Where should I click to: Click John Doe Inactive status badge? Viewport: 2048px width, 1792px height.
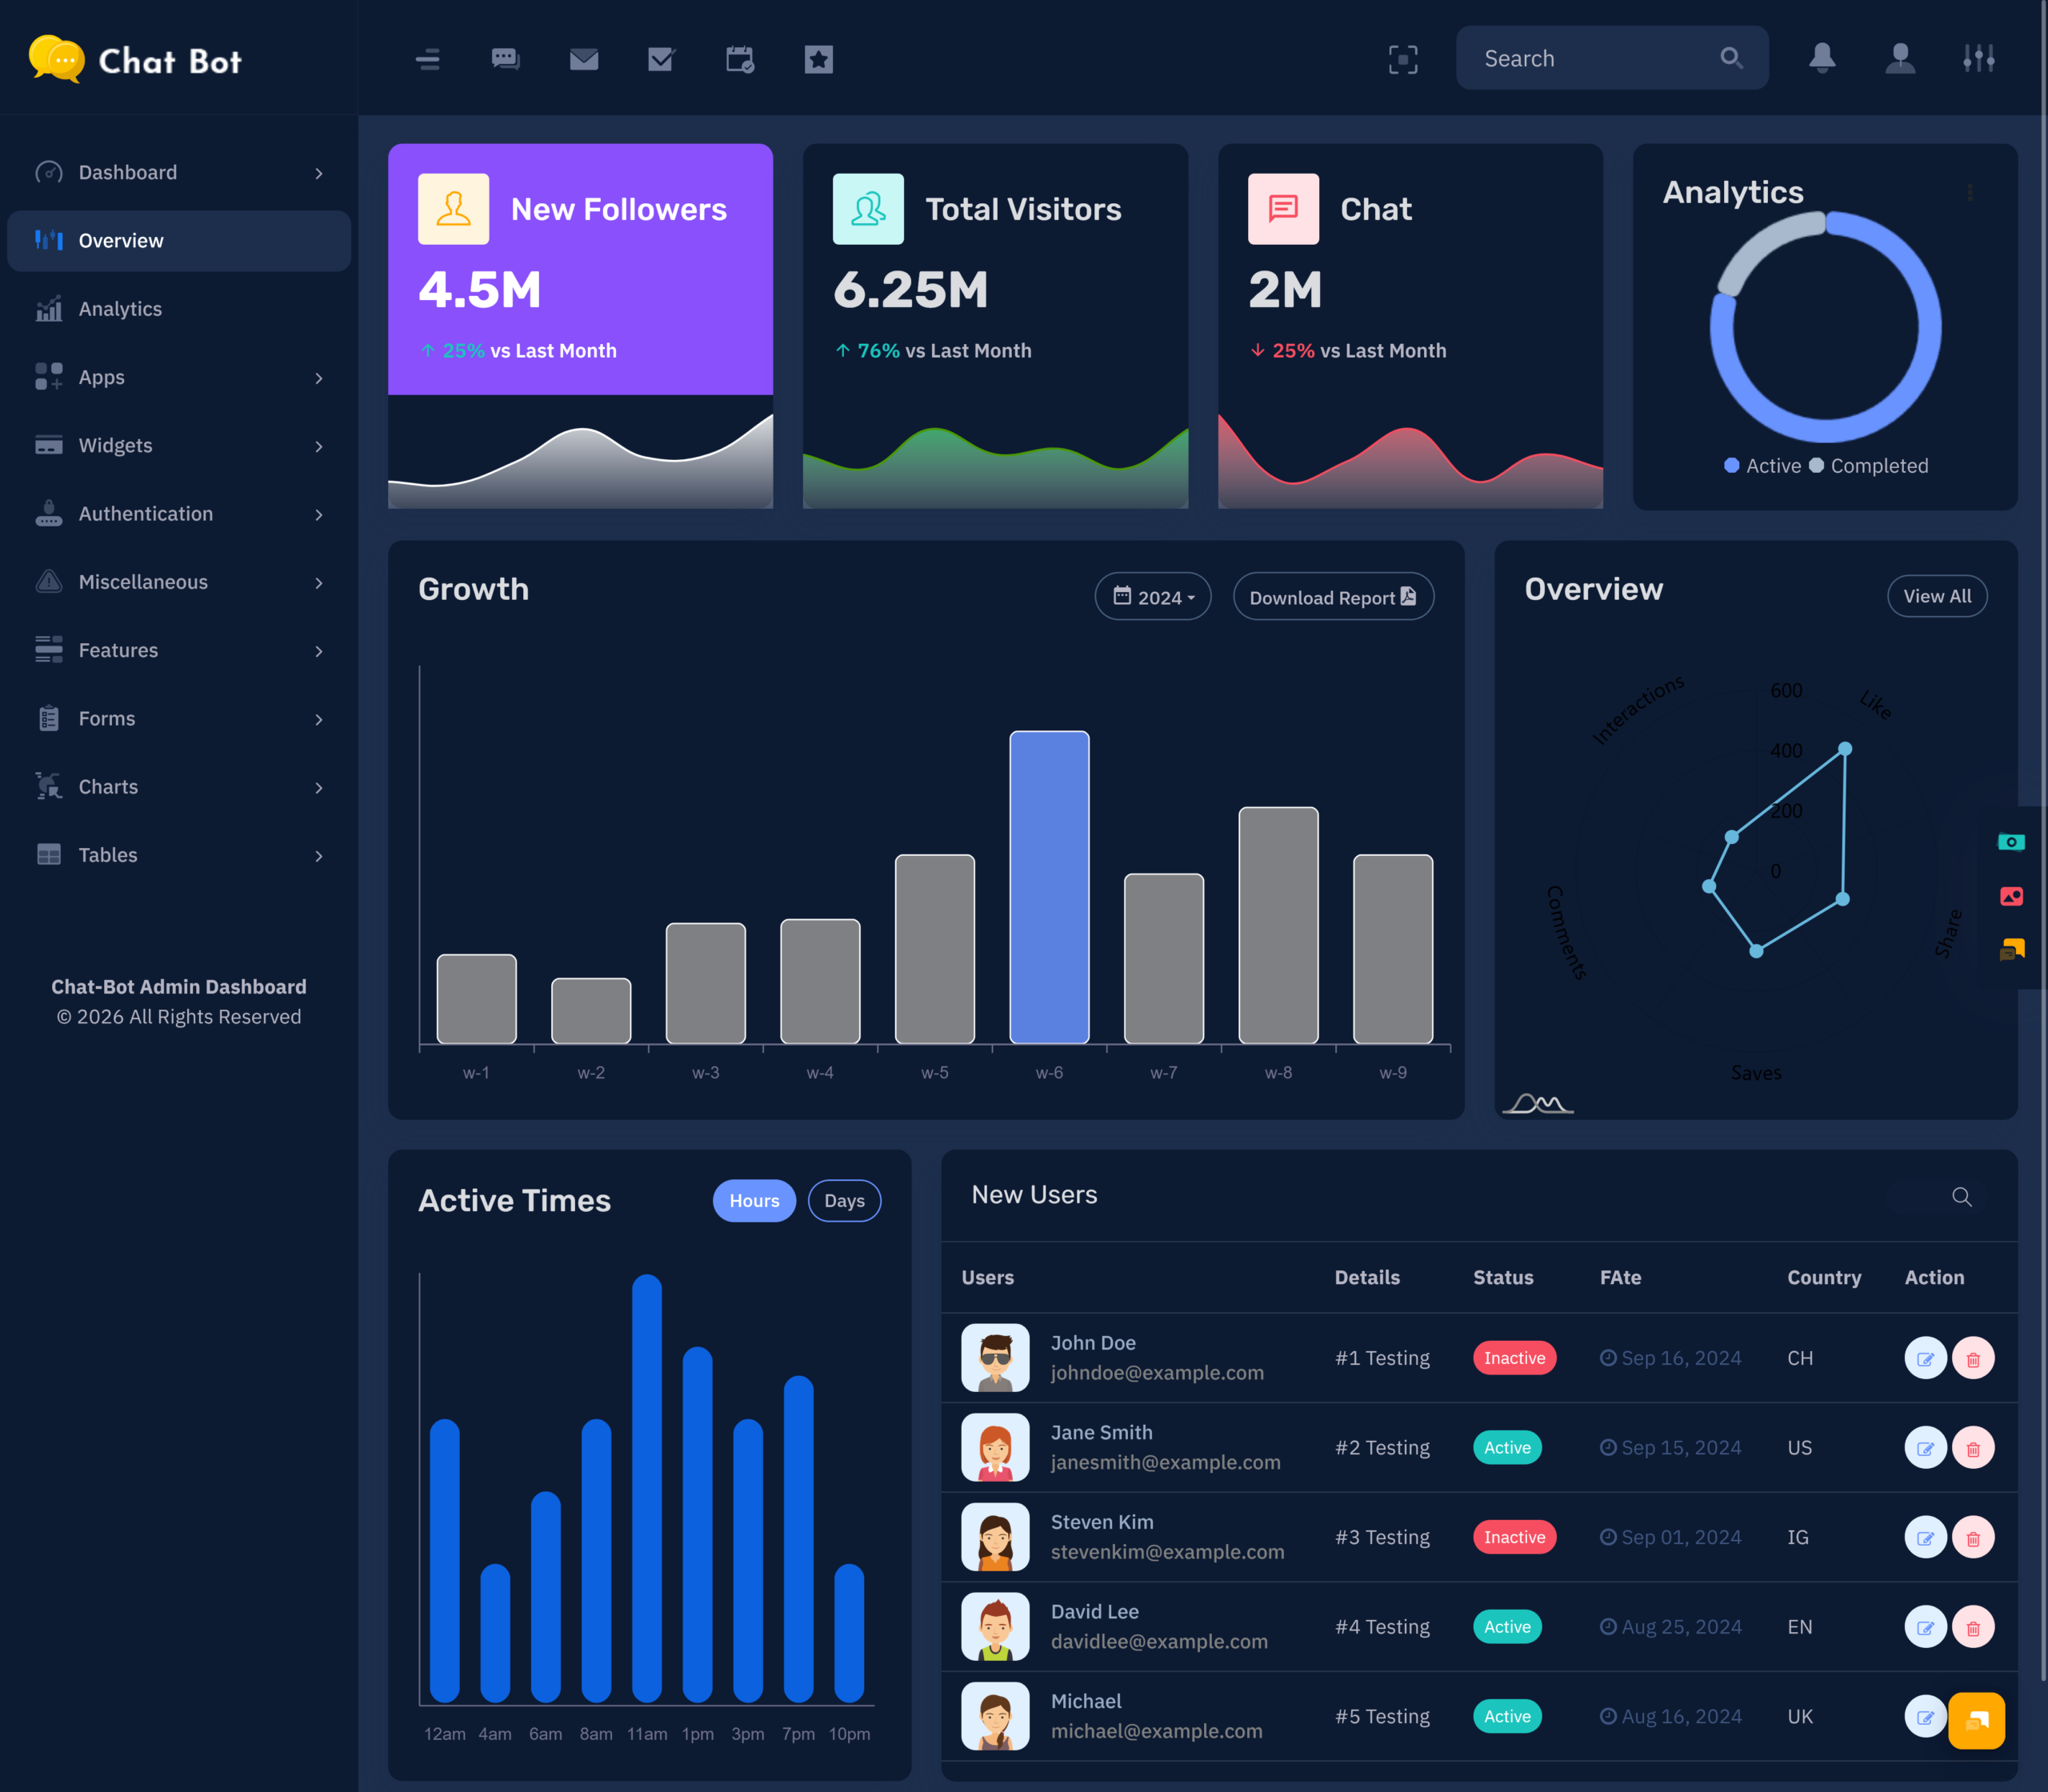point(1514,1359)
